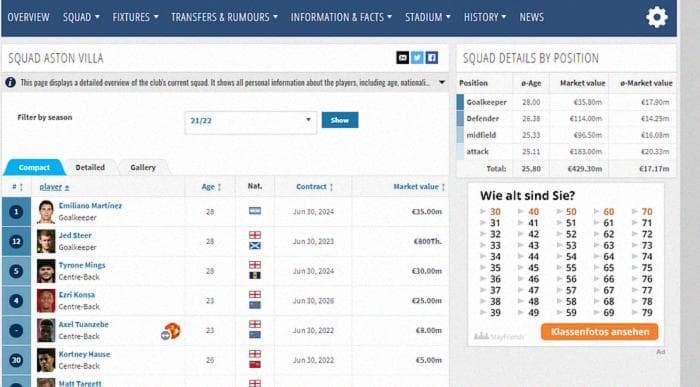
Task: Select age 70 in the ad
Action: click(x=647, y=212)
